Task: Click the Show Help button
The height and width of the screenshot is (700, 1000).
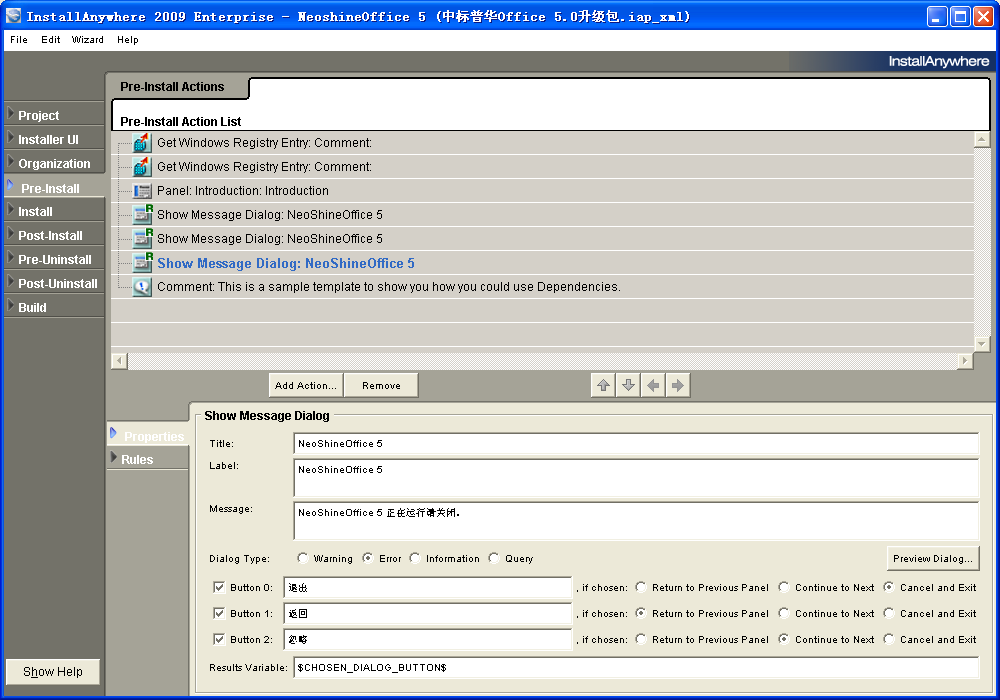Action: tap(53, 671)
